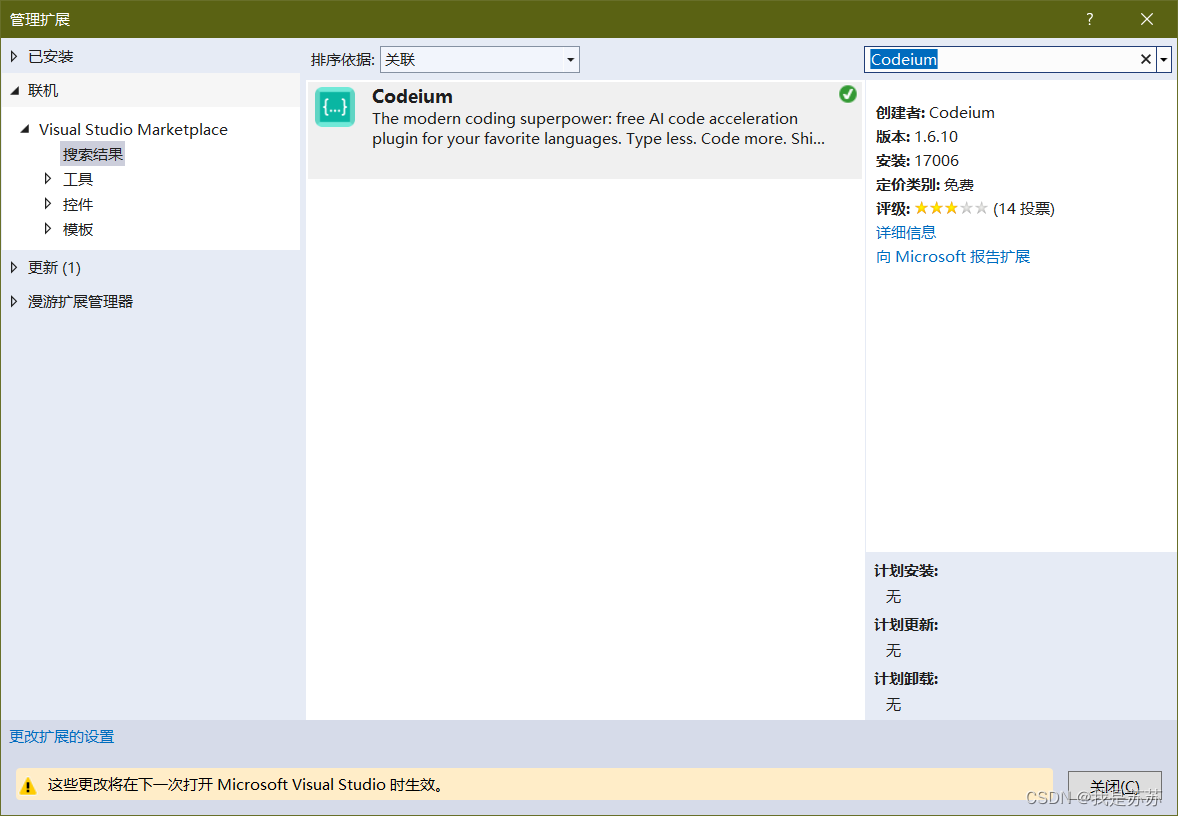The width and height of the screenshot is (1178, 816).
Task: Click the restart notification message text
Action: [246, 785]
